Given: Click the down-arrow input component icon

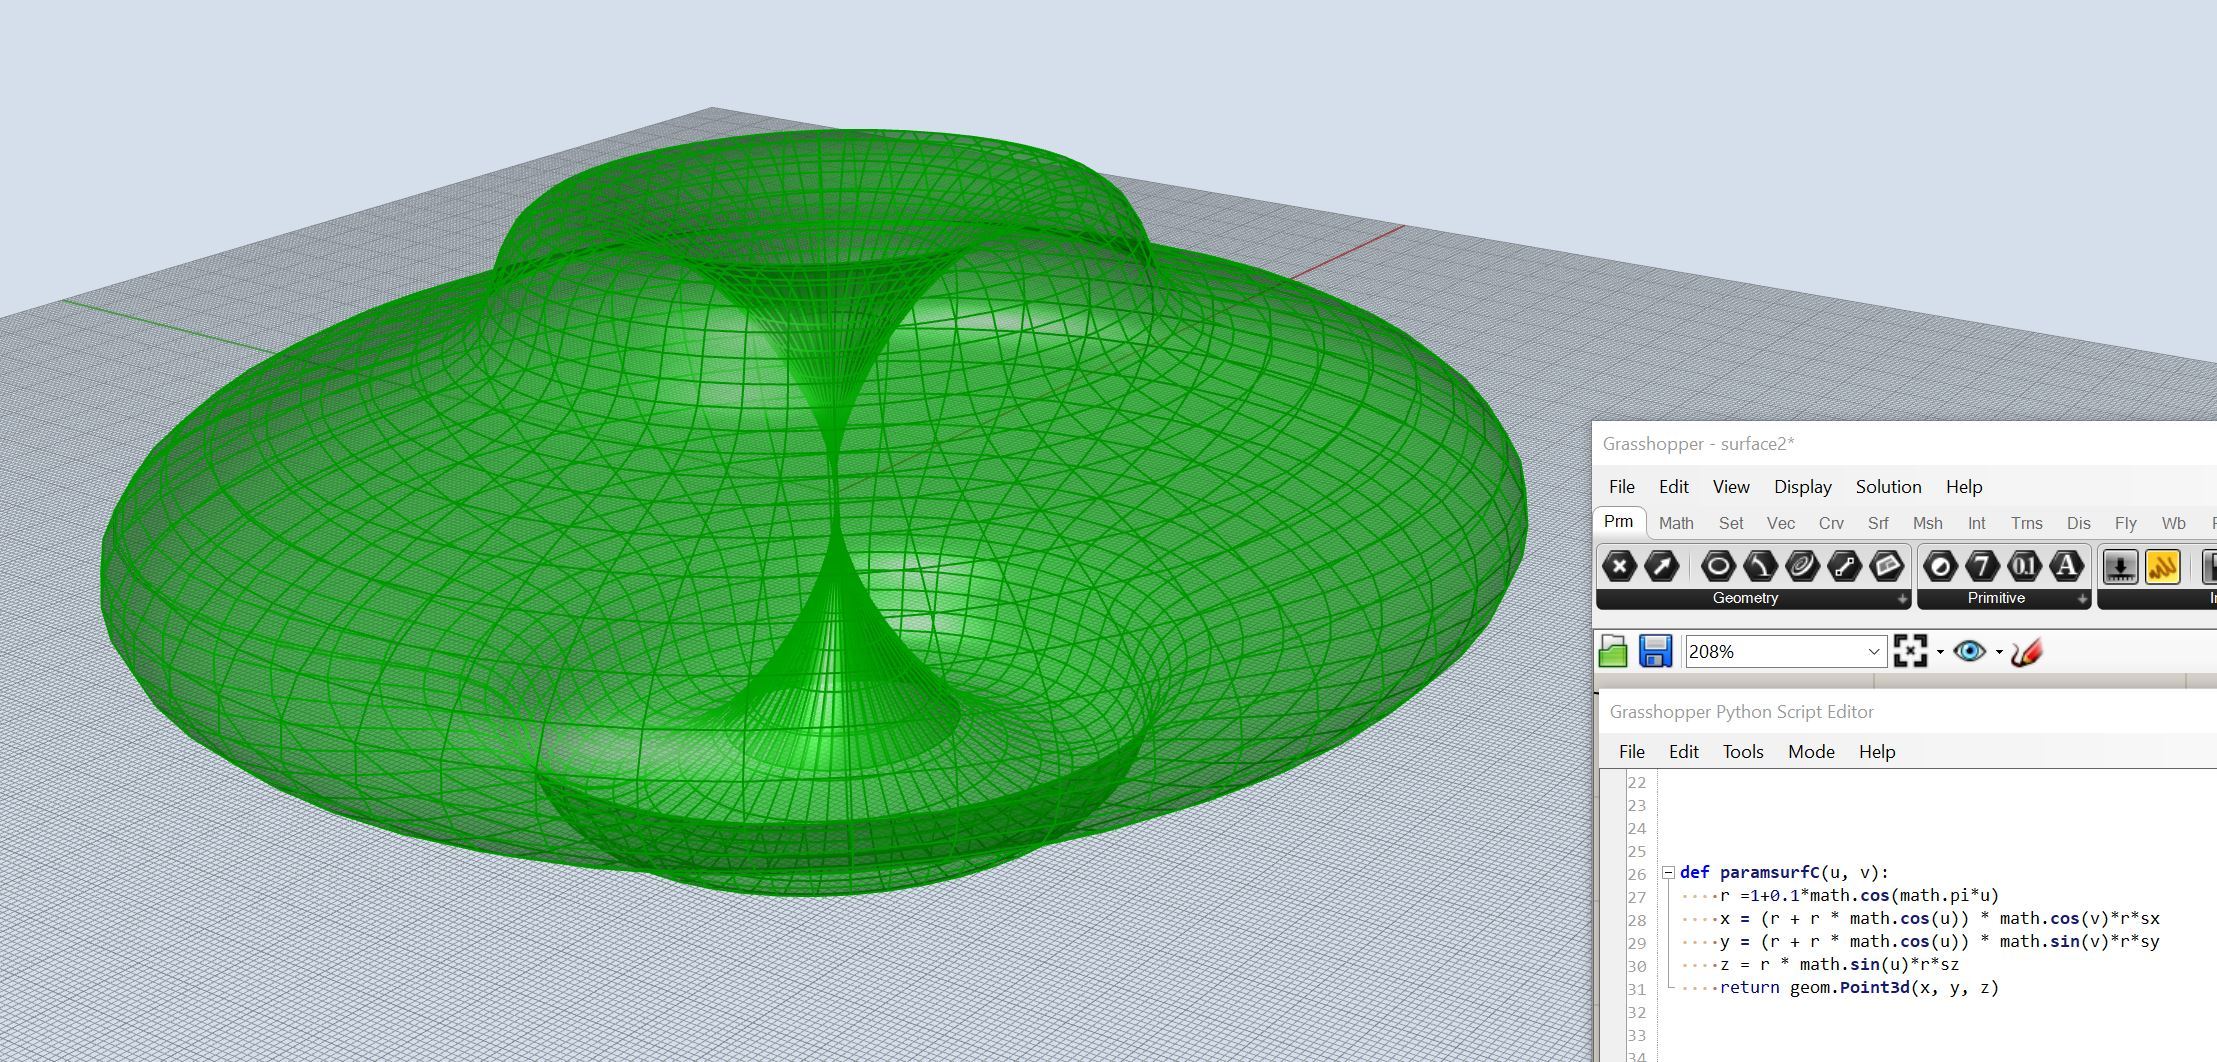Looking at the screenshot, I should tap(2120, 567).
